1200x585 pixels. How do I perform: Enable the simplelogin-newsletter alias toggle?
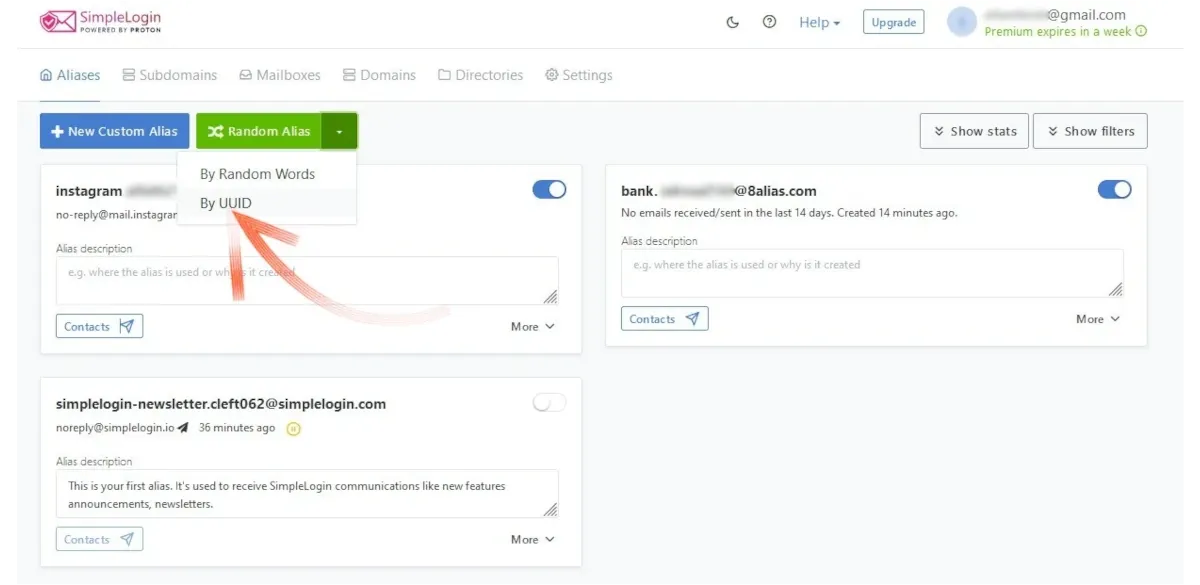tap(549, 402)
